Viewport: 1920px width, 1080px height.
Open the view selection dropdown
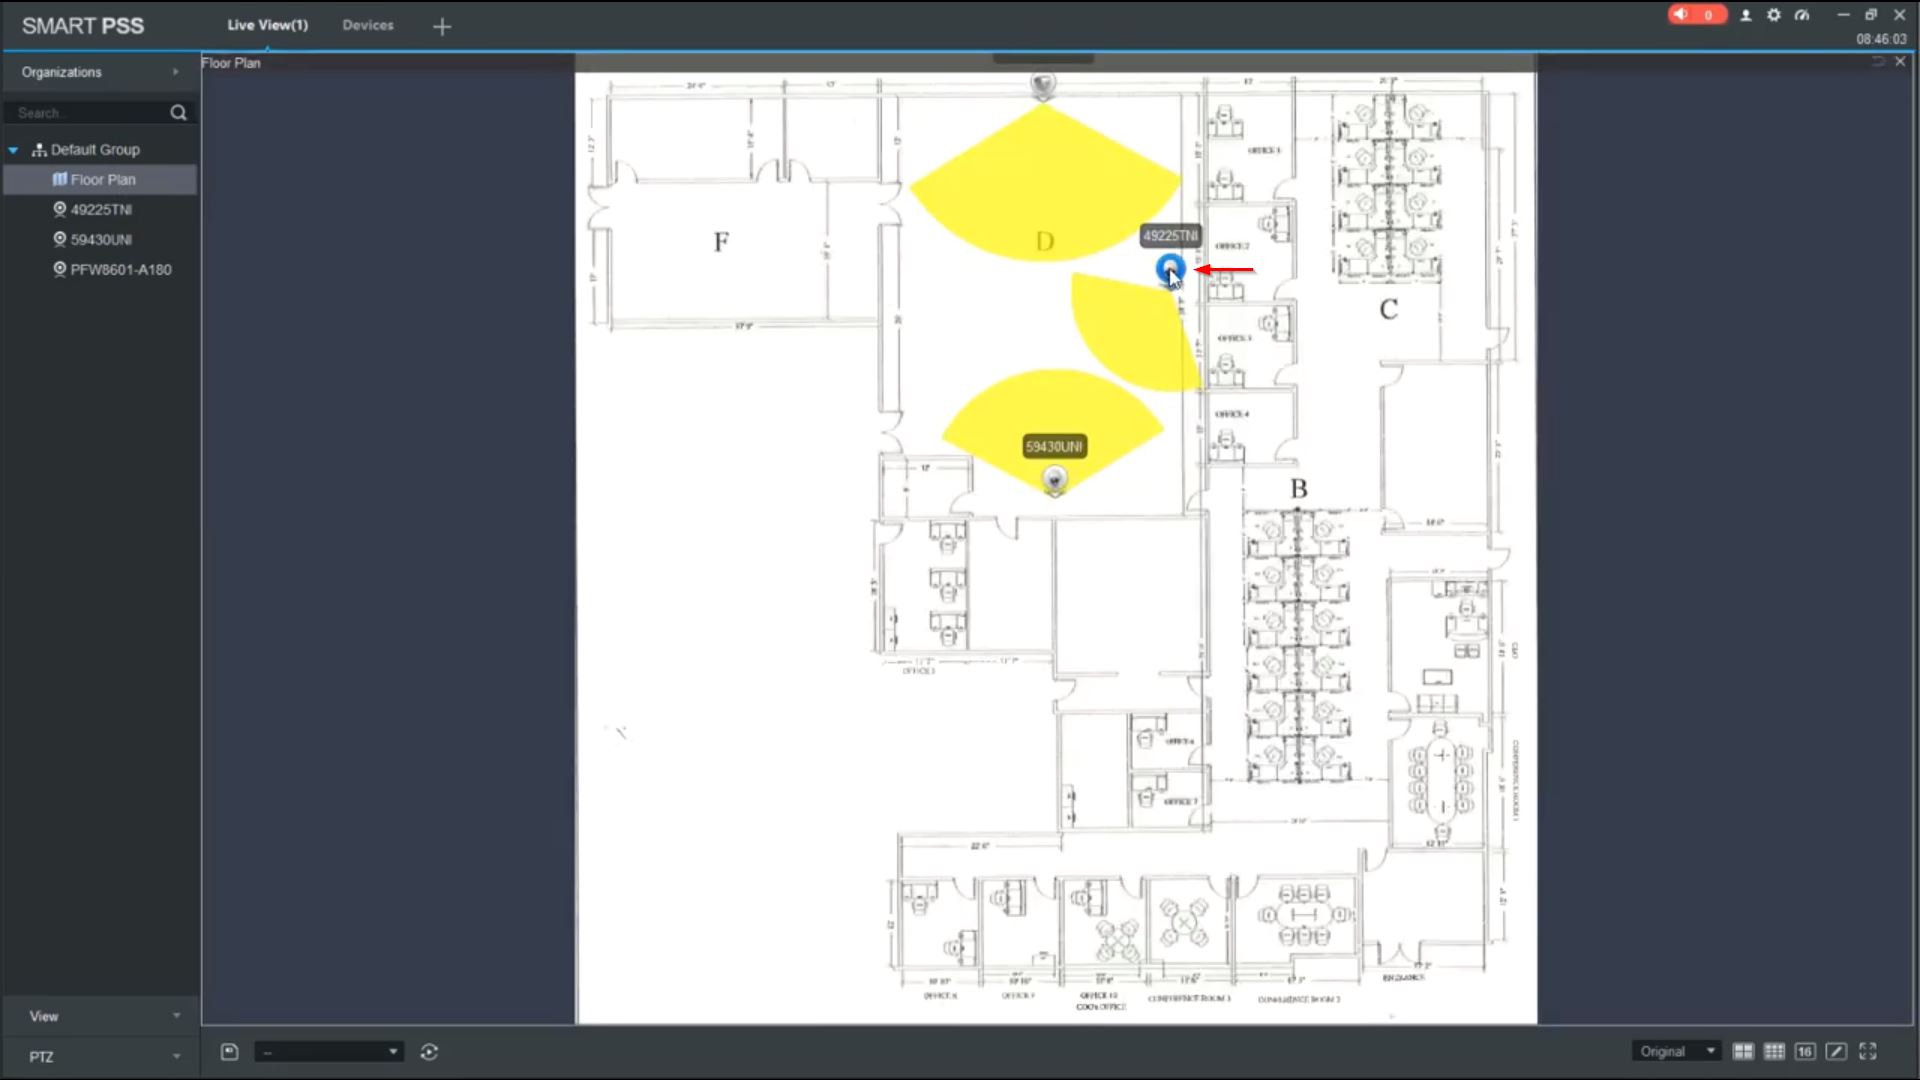(328, 1051)
